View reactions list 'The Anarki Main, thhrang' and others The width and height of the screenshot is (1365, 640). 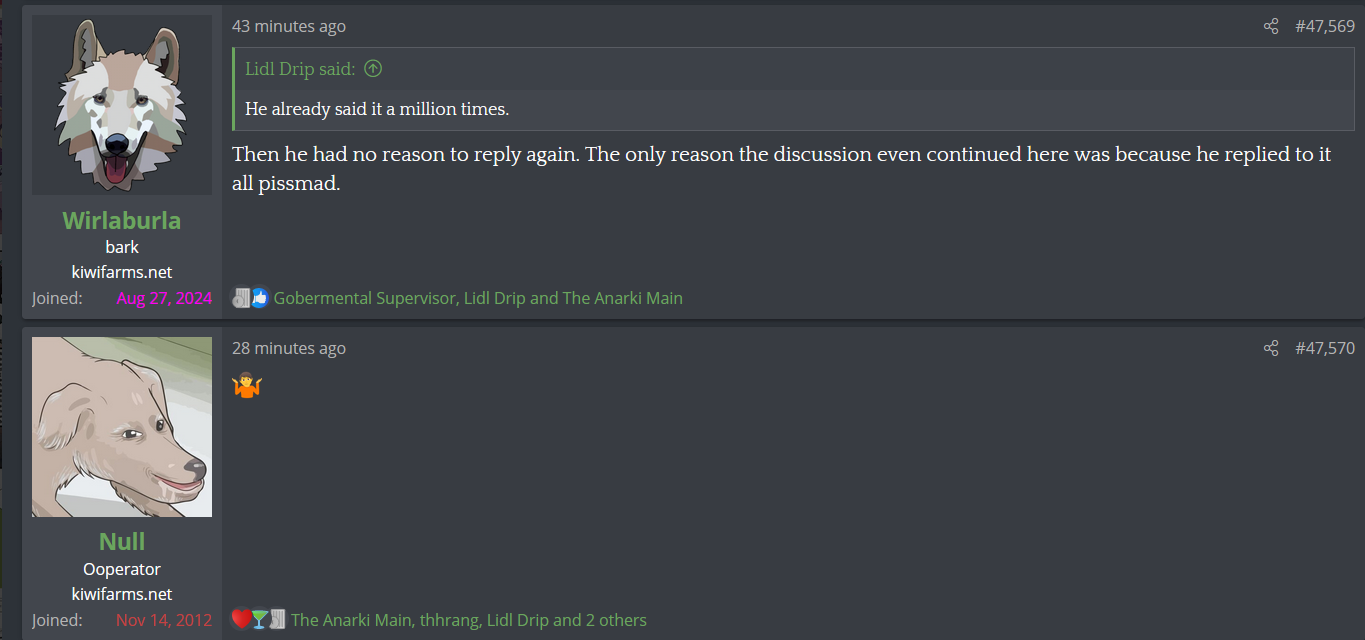click(468, 620)
